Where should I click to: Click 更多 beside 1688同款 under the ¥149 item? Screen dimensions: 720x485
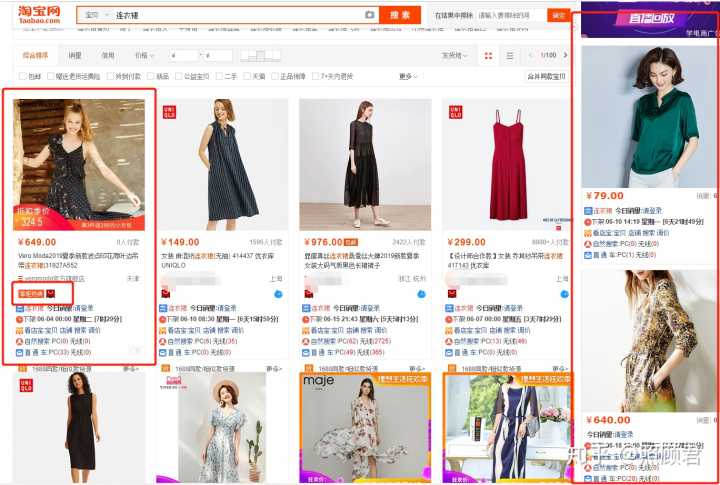[x=274, y=369]
